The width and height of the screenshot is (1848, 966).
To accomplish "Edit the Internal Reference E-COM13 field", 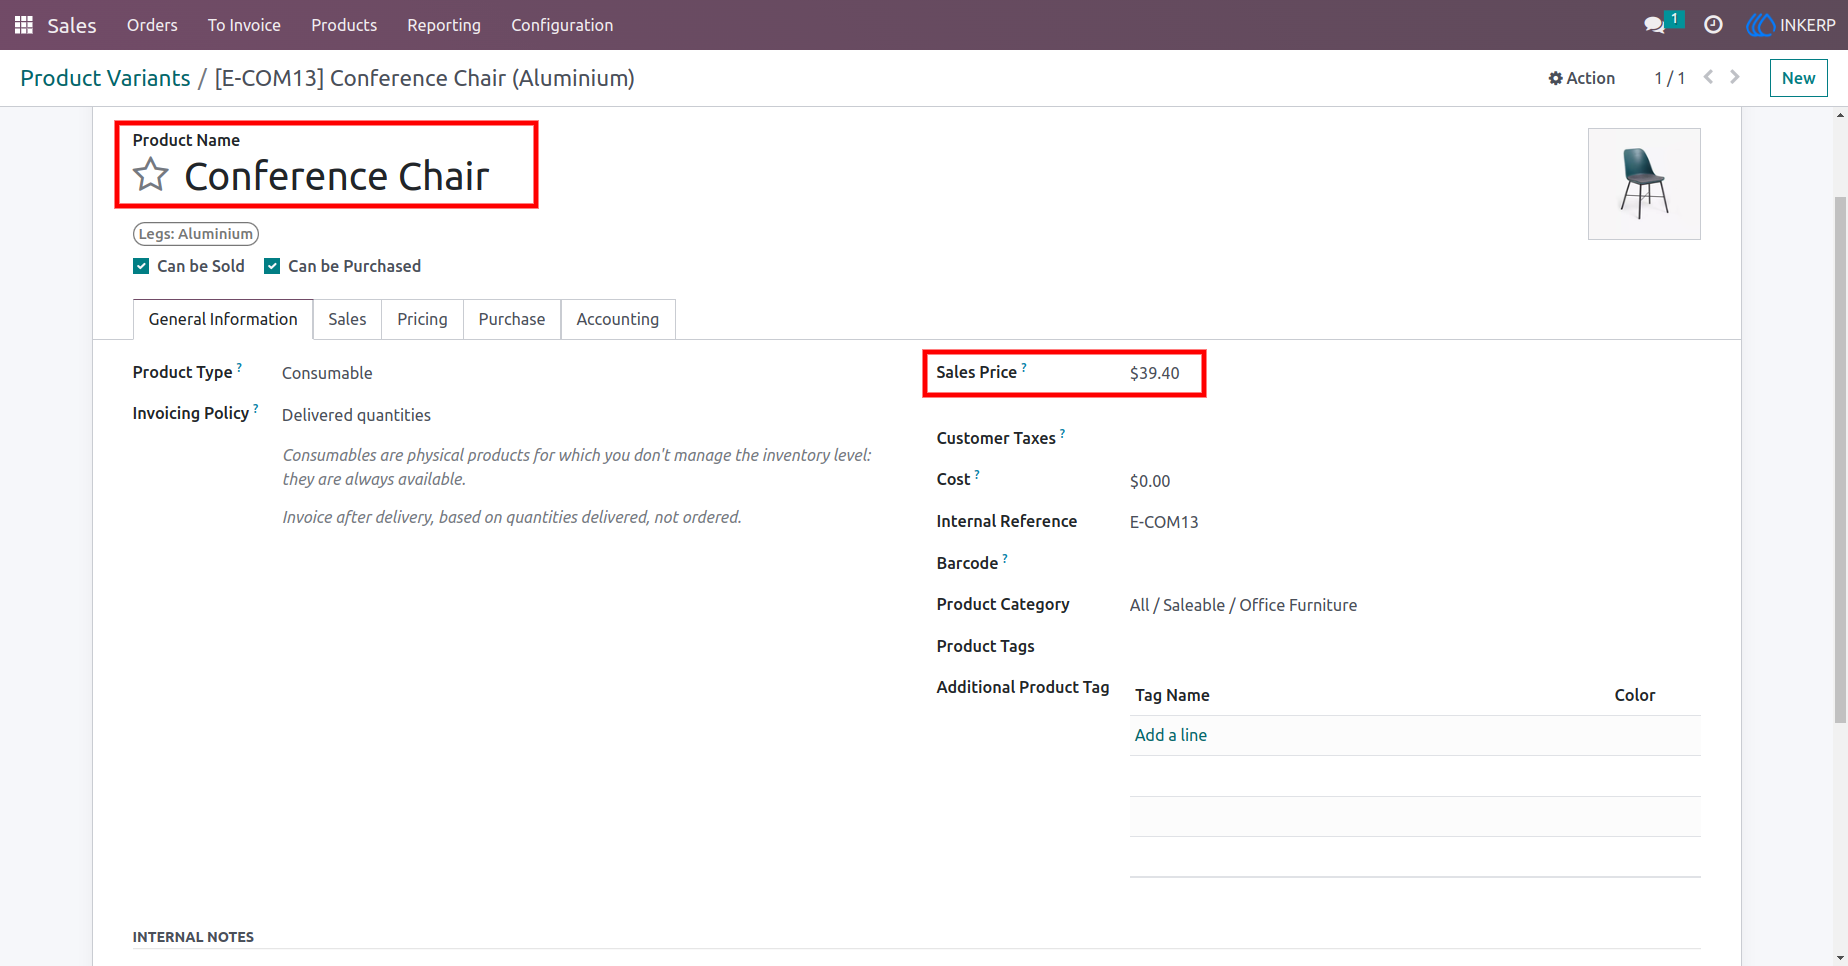I will pos(1164,522).
